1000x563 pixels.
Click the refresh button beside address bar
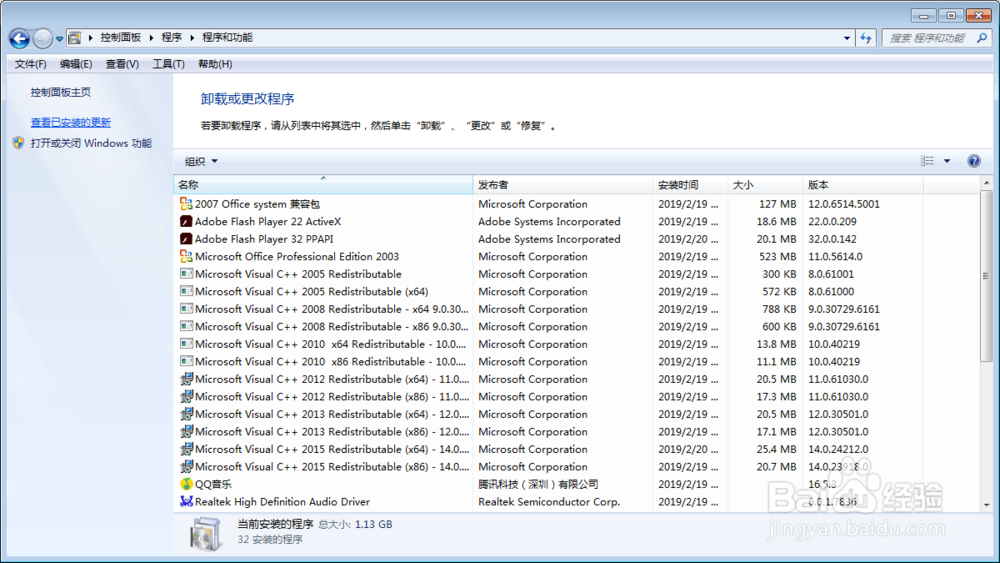(865, 38)
